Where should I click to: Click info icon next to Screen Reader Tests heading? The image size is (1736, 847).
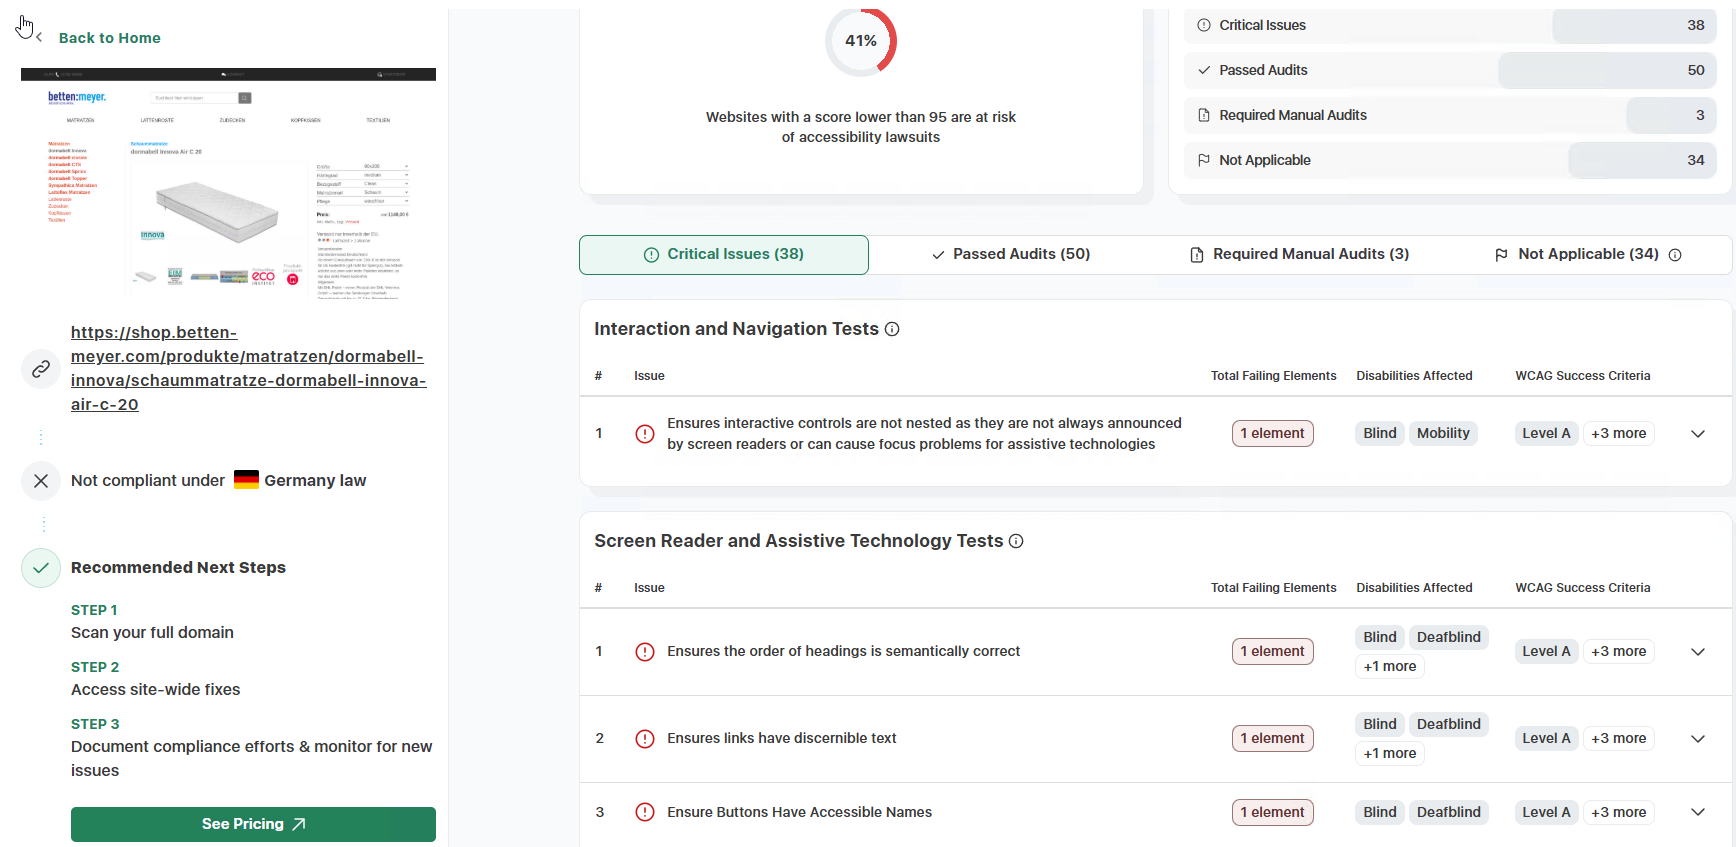point(1016,541)
